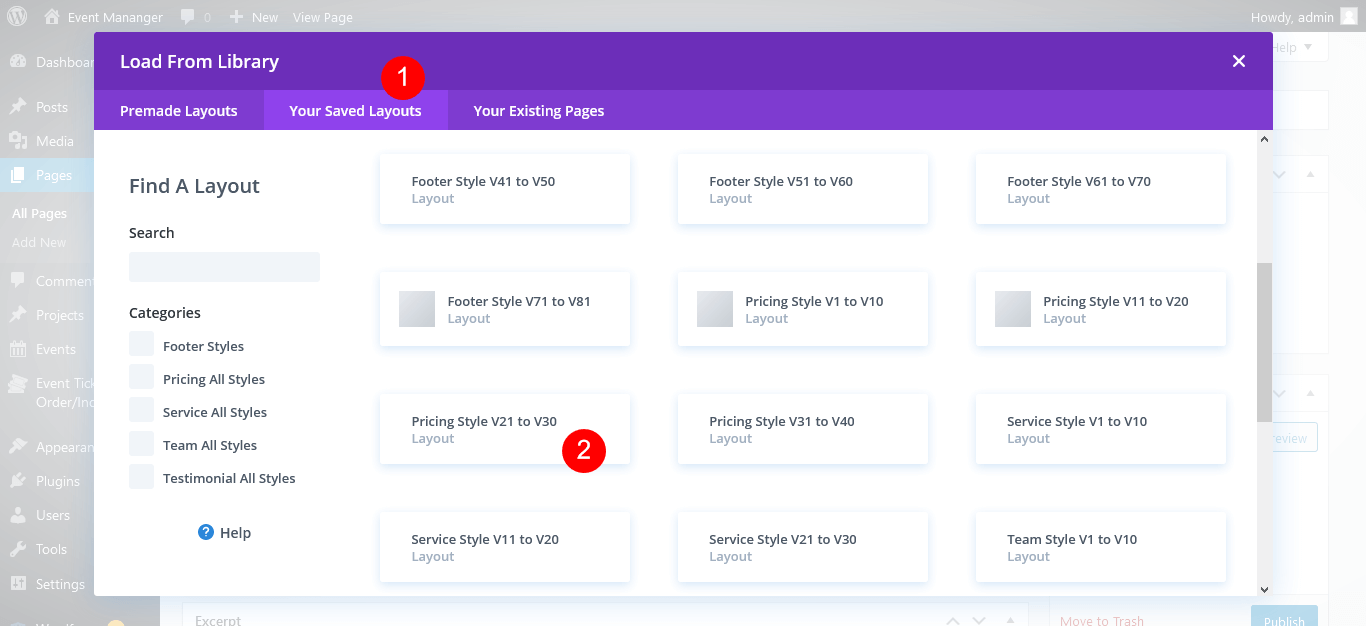Click the Event Tickets icon
Image resolution: width=1366 pixels, height=626 pixels.
(18, 383)
